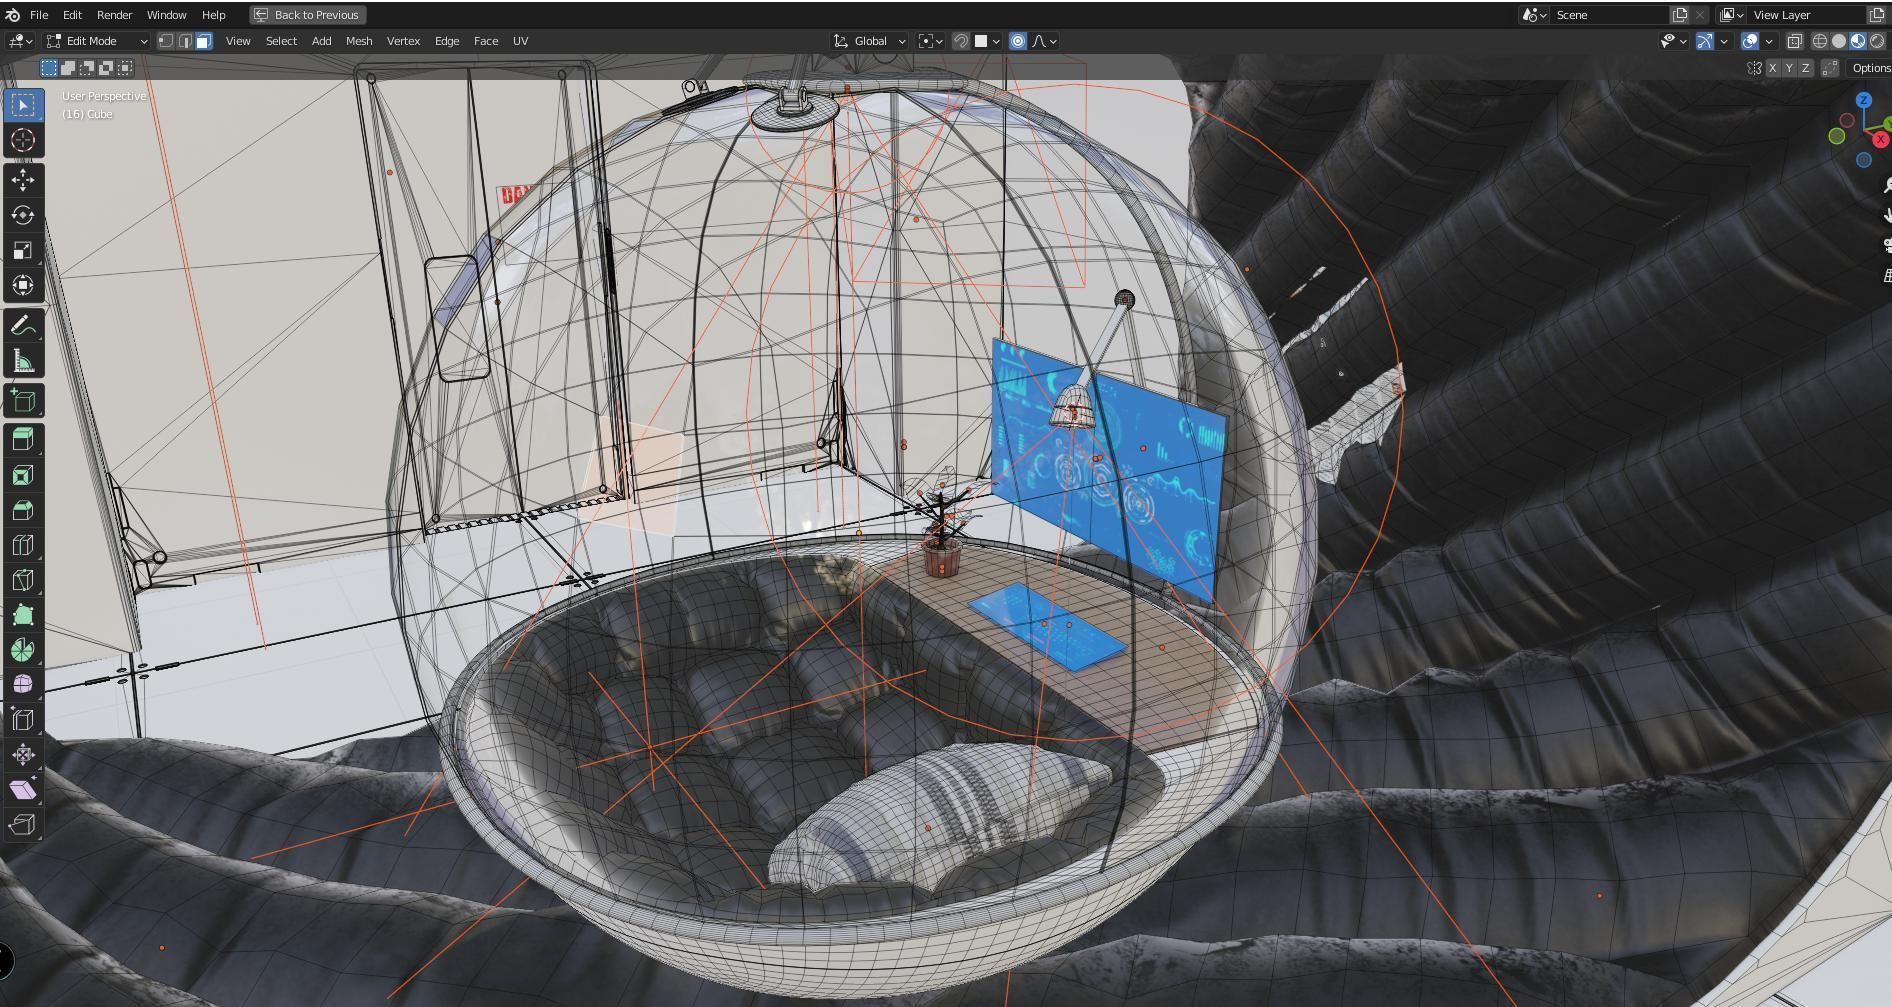The width and height of the screenshot is (1892, 1007).
Task: Enable mirror on Y axis
Action: (x=1789, y=68)
